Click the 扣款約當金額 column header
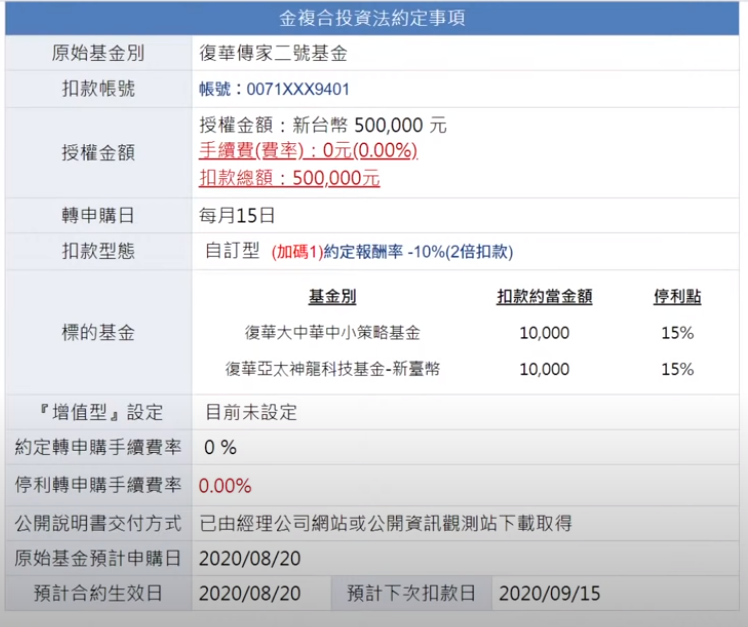 tap(544, 297)
